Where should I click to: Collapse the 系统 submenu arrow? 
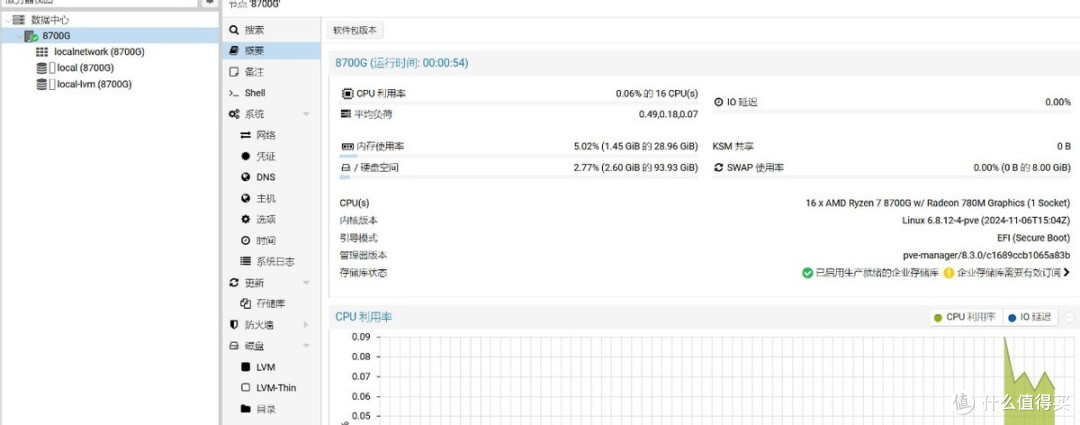[307, 114]
